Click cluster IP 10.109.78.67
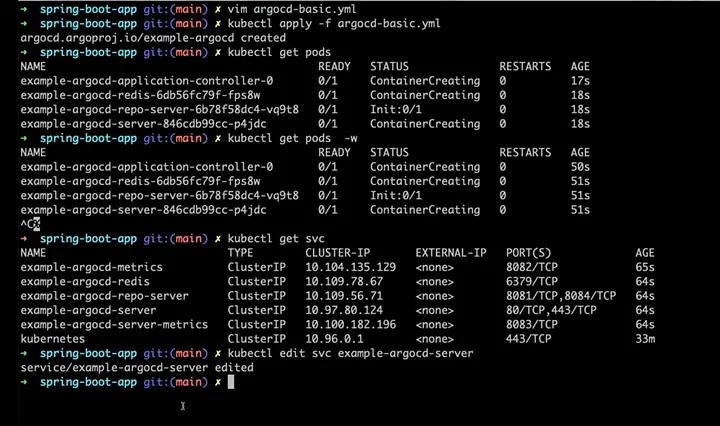Viewport: 720px width, 426px height. coord(344,282)
